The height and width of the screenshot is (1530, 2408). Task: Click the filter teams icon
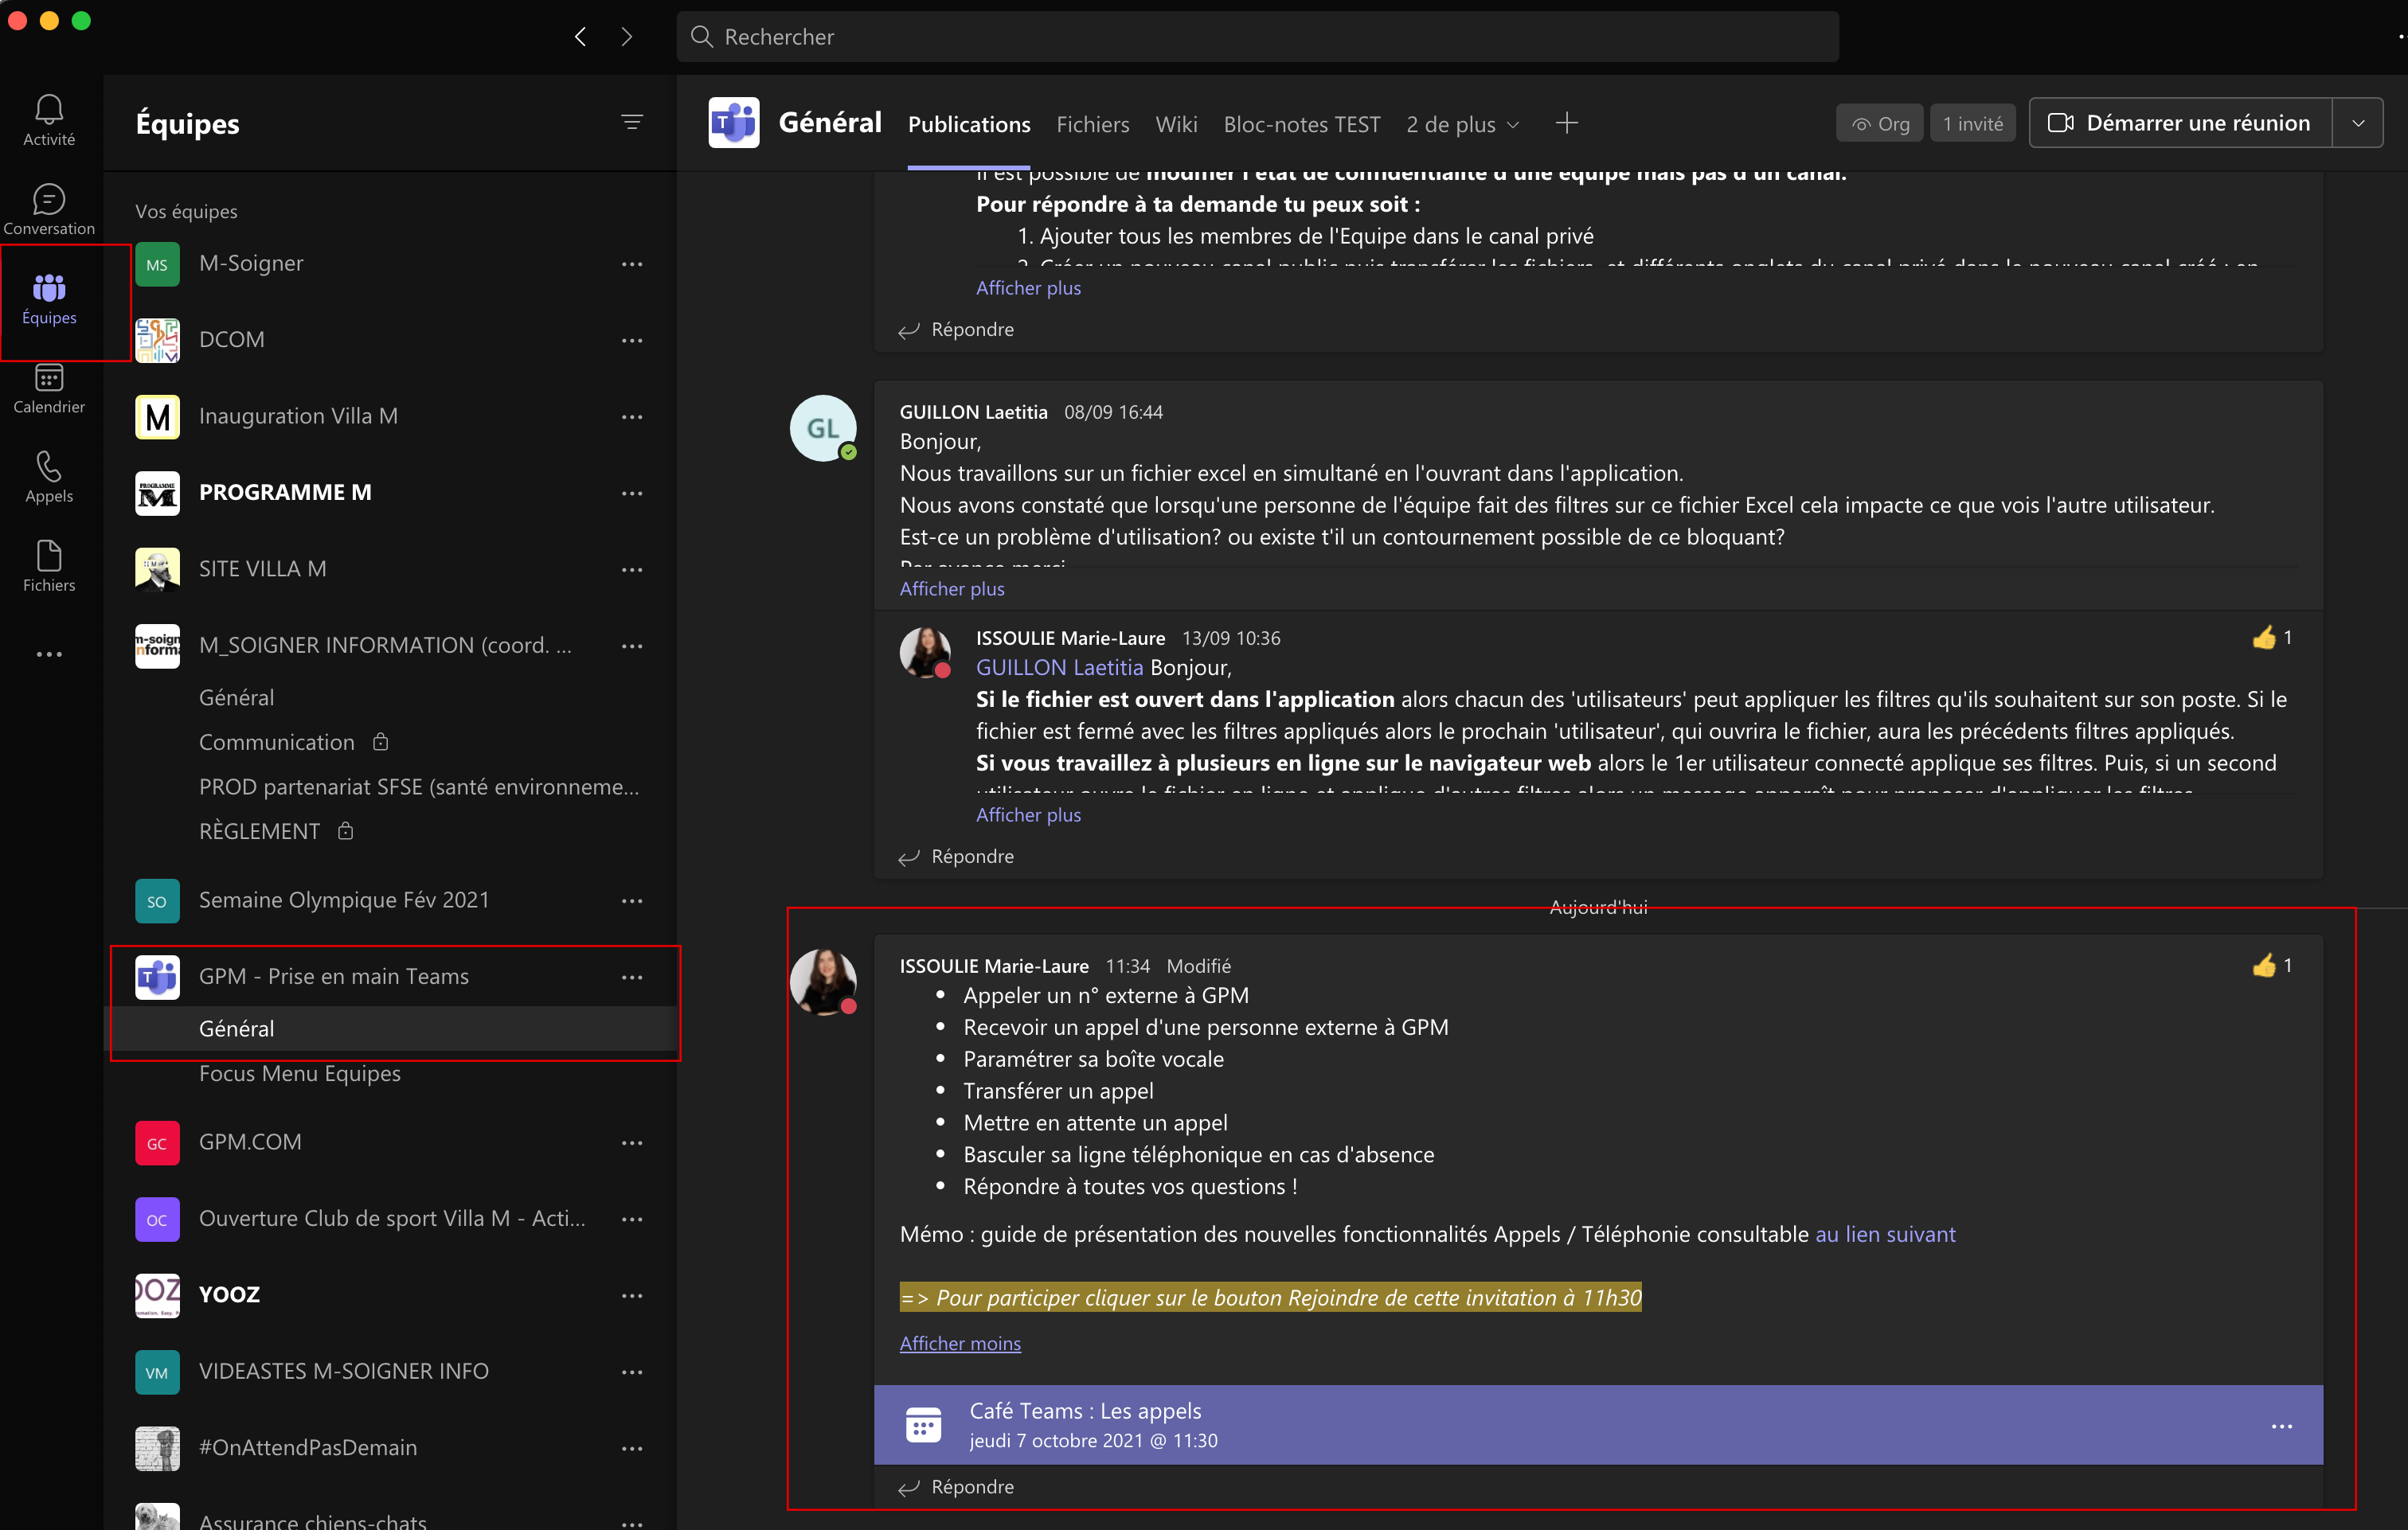[x=631, y=122]
